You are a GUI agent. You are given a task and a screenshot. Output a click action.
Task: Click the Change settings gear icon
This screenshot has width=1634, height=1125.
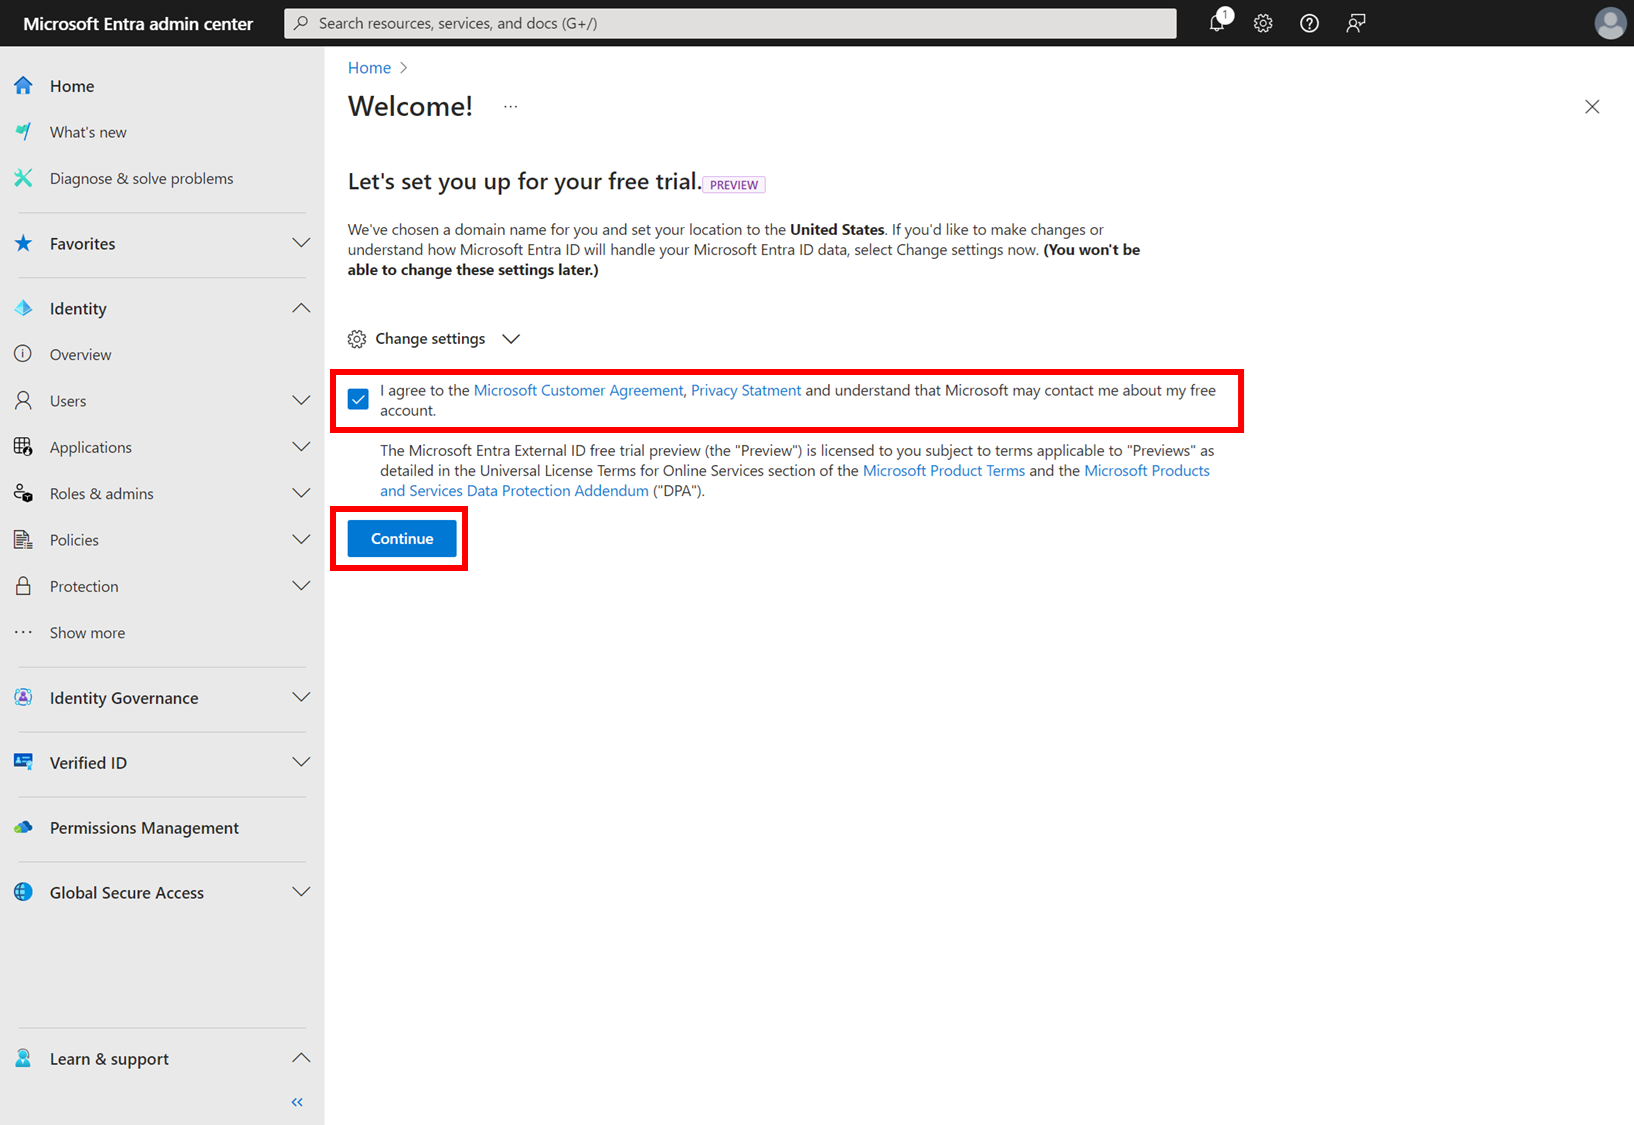(357, 339)
